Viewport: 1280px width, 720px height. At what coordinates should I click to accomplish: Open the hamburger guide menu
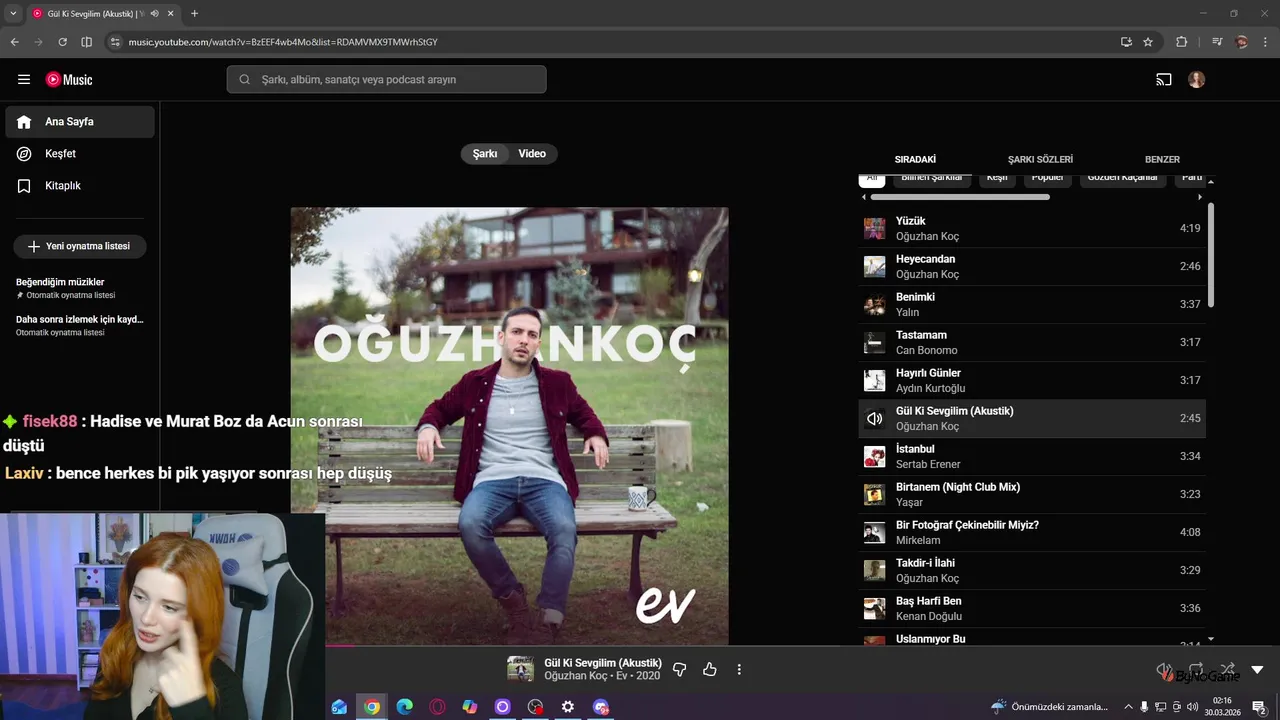tap(24, 80)
